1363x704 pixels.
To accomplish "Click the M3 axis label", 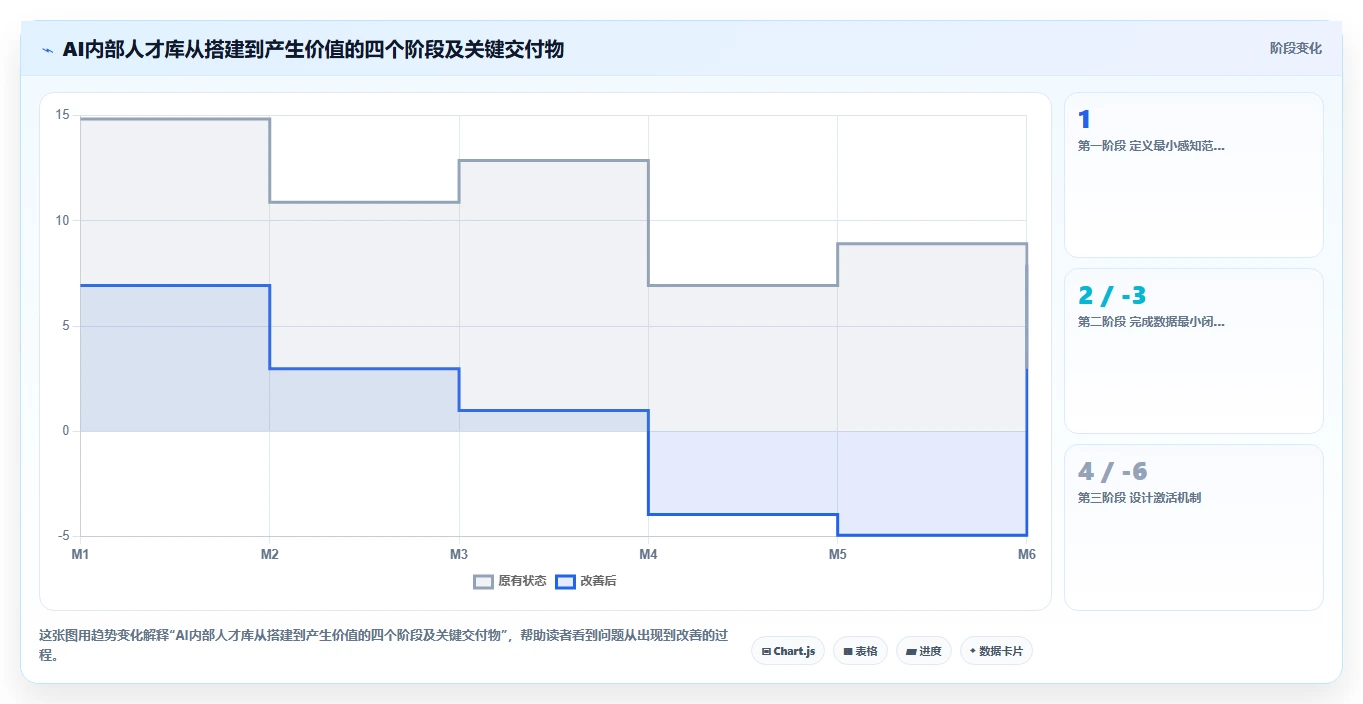I will click(x=459, y=554).
